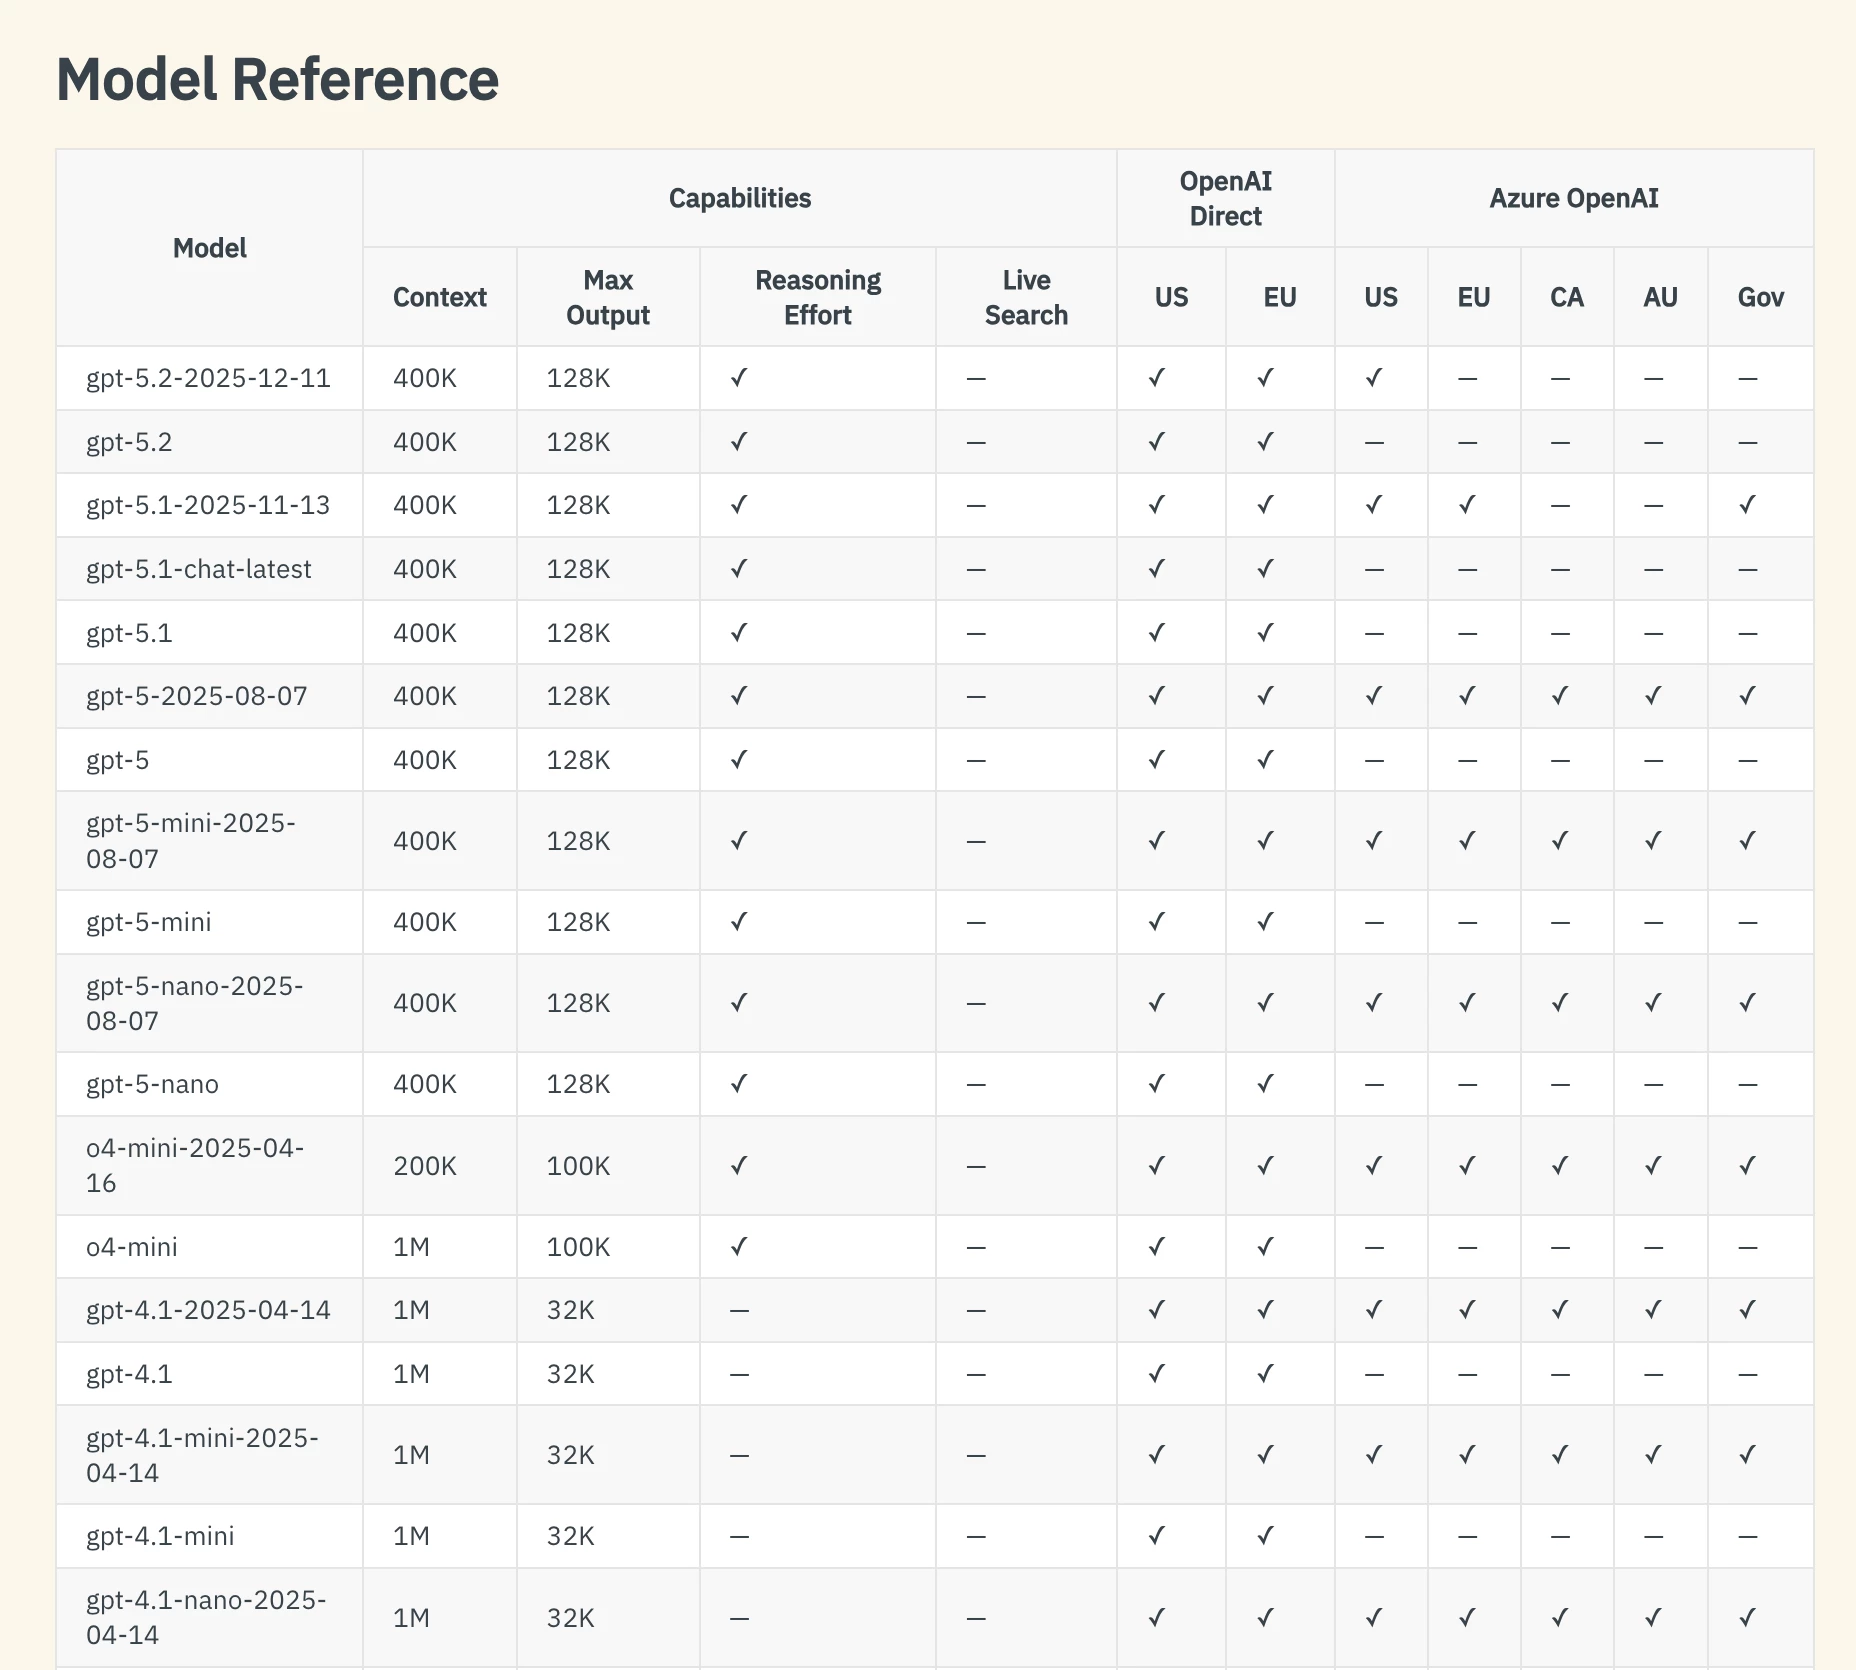Select the Live Search column header
Image resolution: width=1856 pixels, height=1670 pixels.
coord(1026,297)
